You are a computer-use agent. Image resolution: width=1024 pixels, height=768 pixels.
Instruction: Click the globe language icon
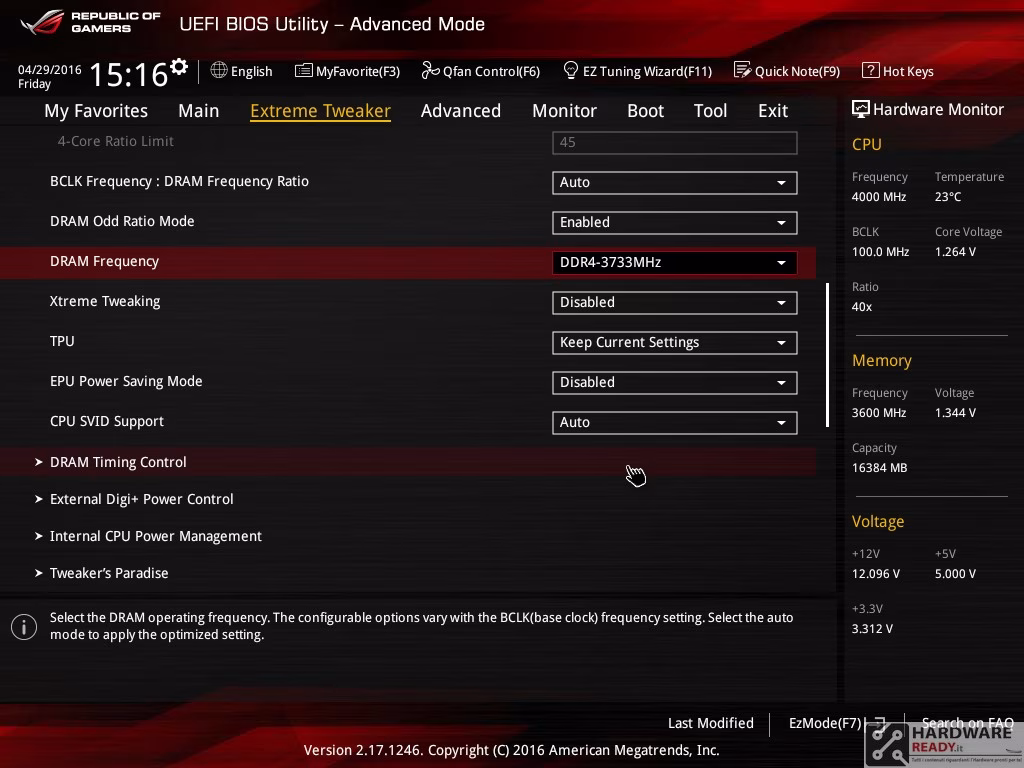point(219,70)
